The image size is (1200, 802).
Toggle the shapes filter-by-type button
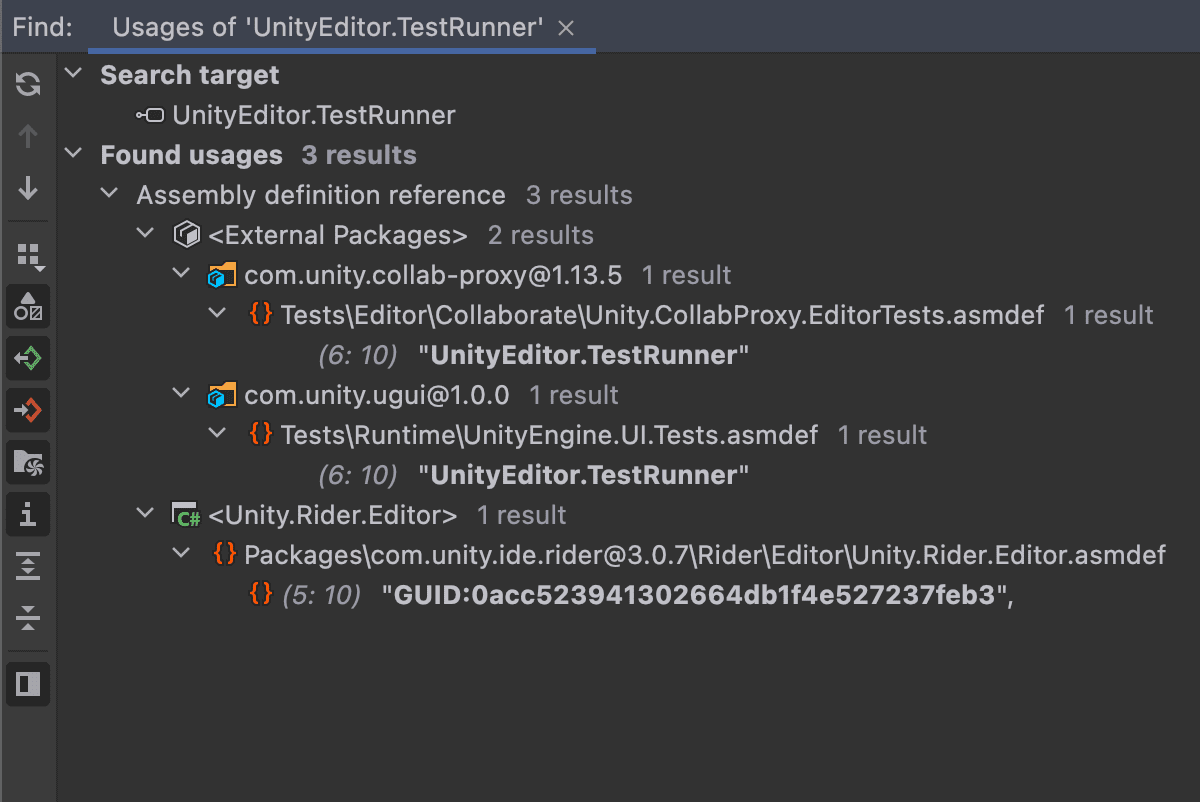coord(28,308)
